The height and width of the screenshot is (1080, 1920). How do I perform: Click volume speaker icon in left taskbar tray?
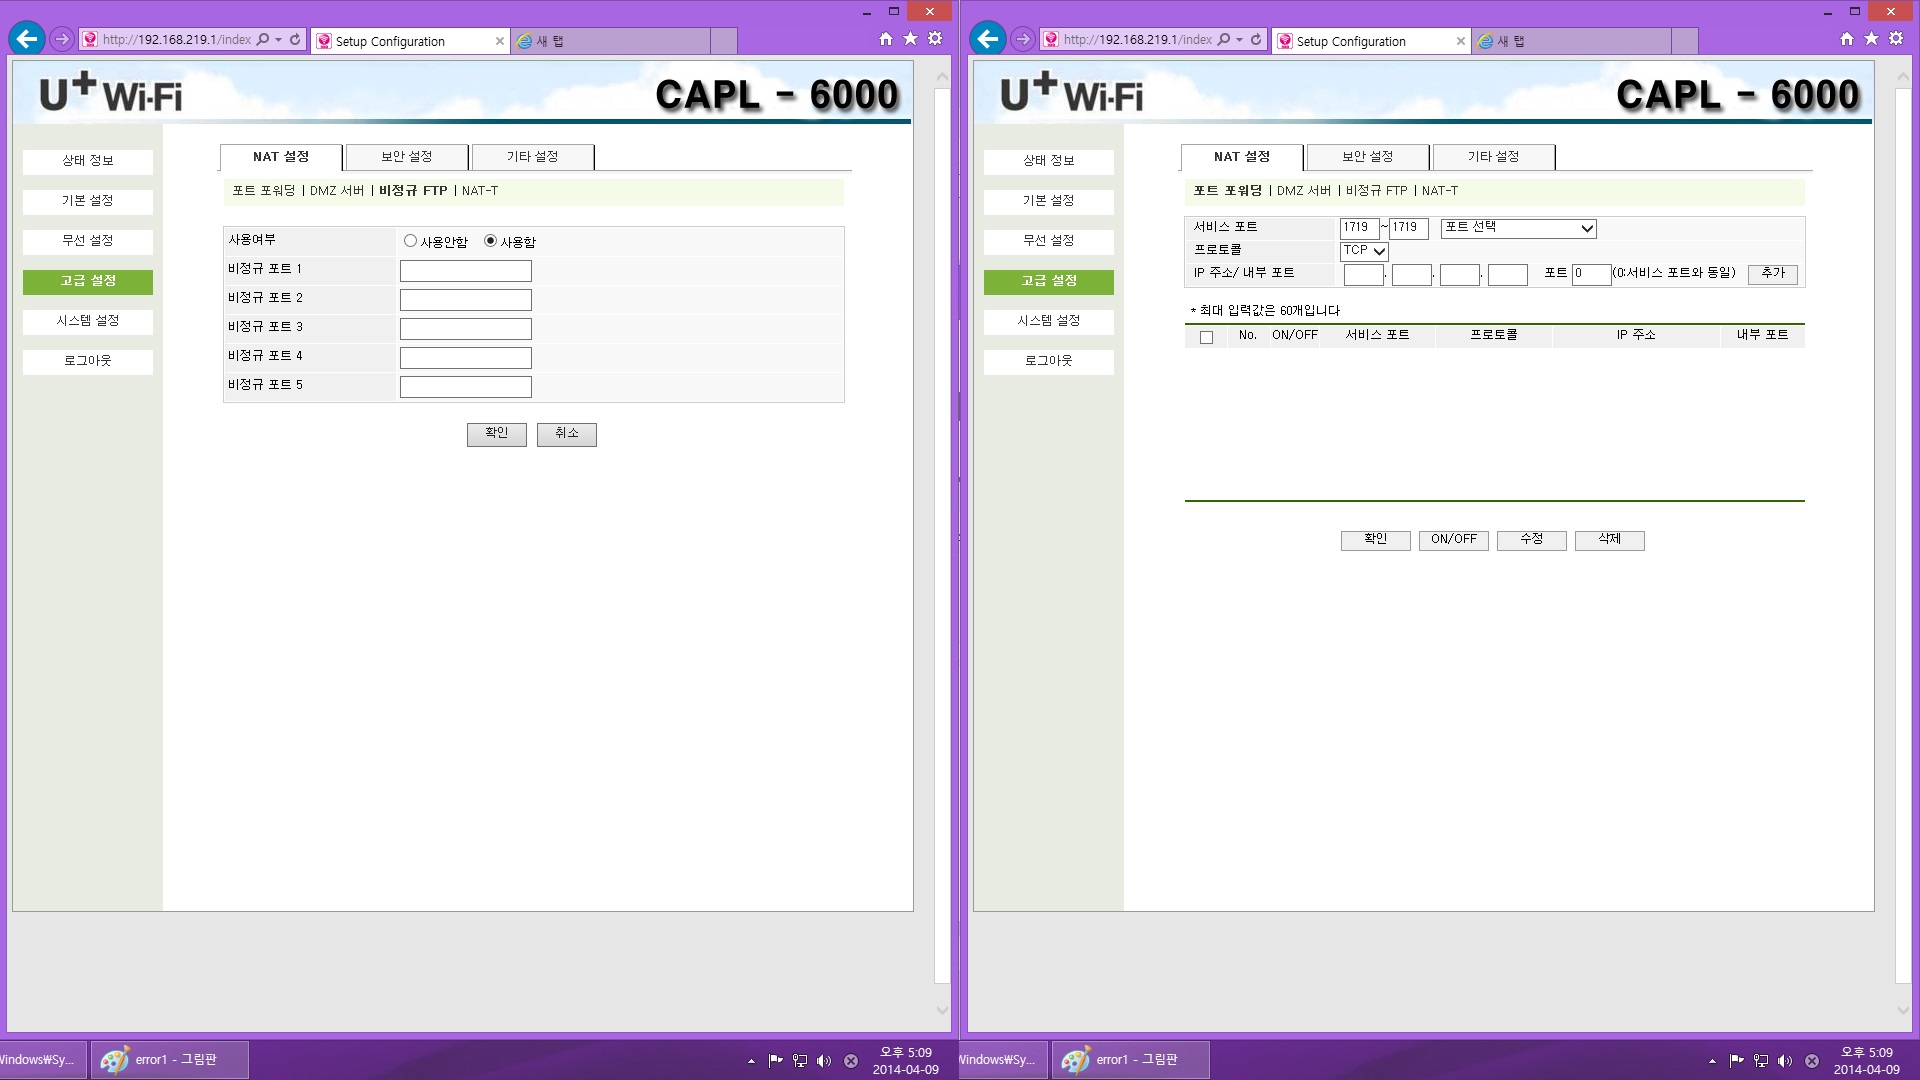[x=824, y=1061]
